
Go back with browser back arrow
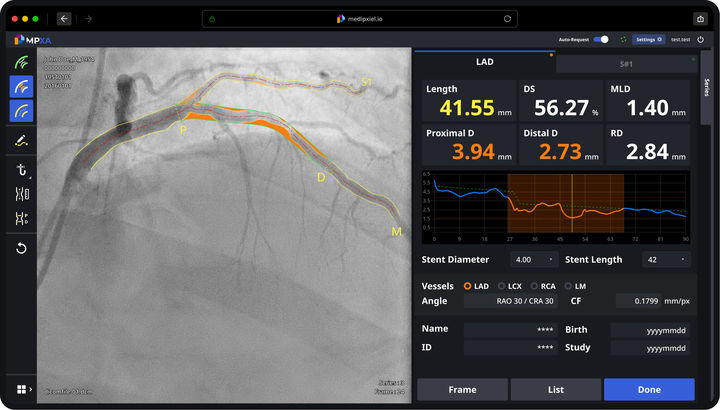pyautogui.click(x=64, y=19)
